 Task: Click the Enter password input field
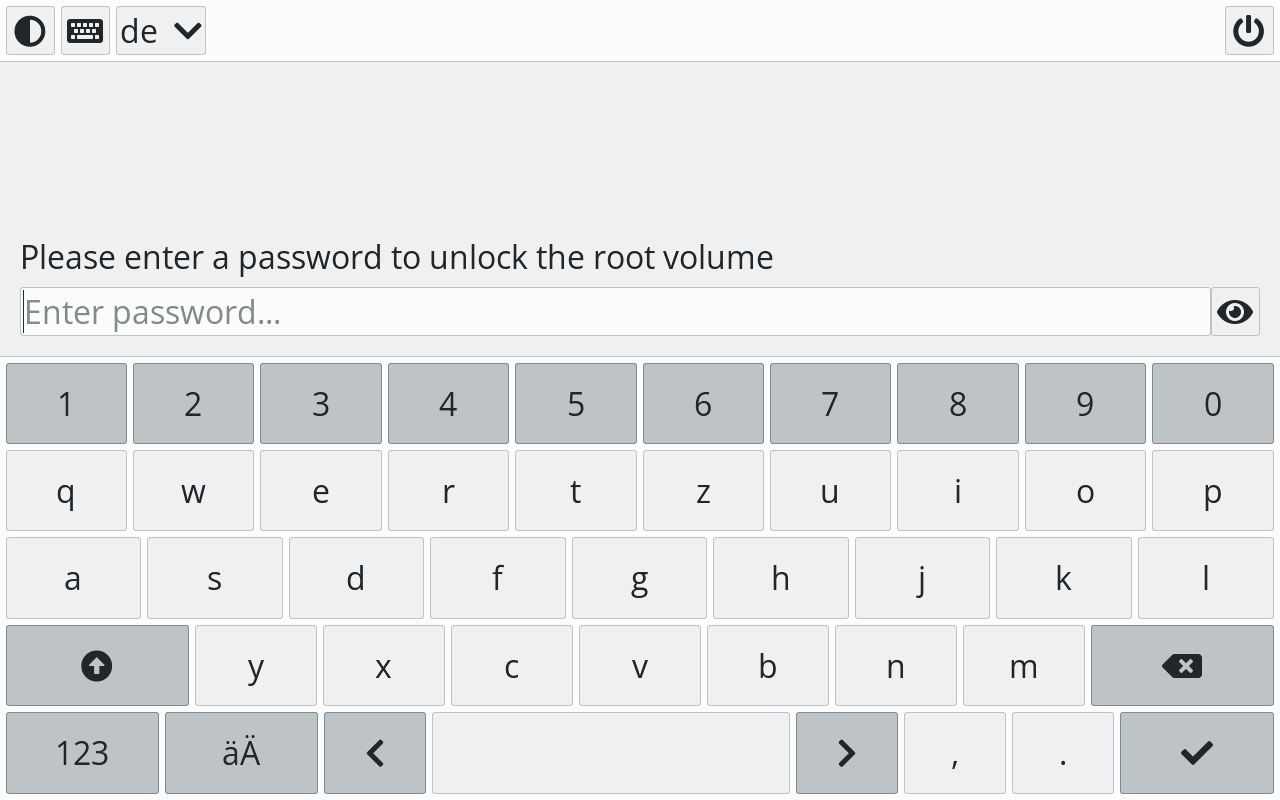pos(615,312)
